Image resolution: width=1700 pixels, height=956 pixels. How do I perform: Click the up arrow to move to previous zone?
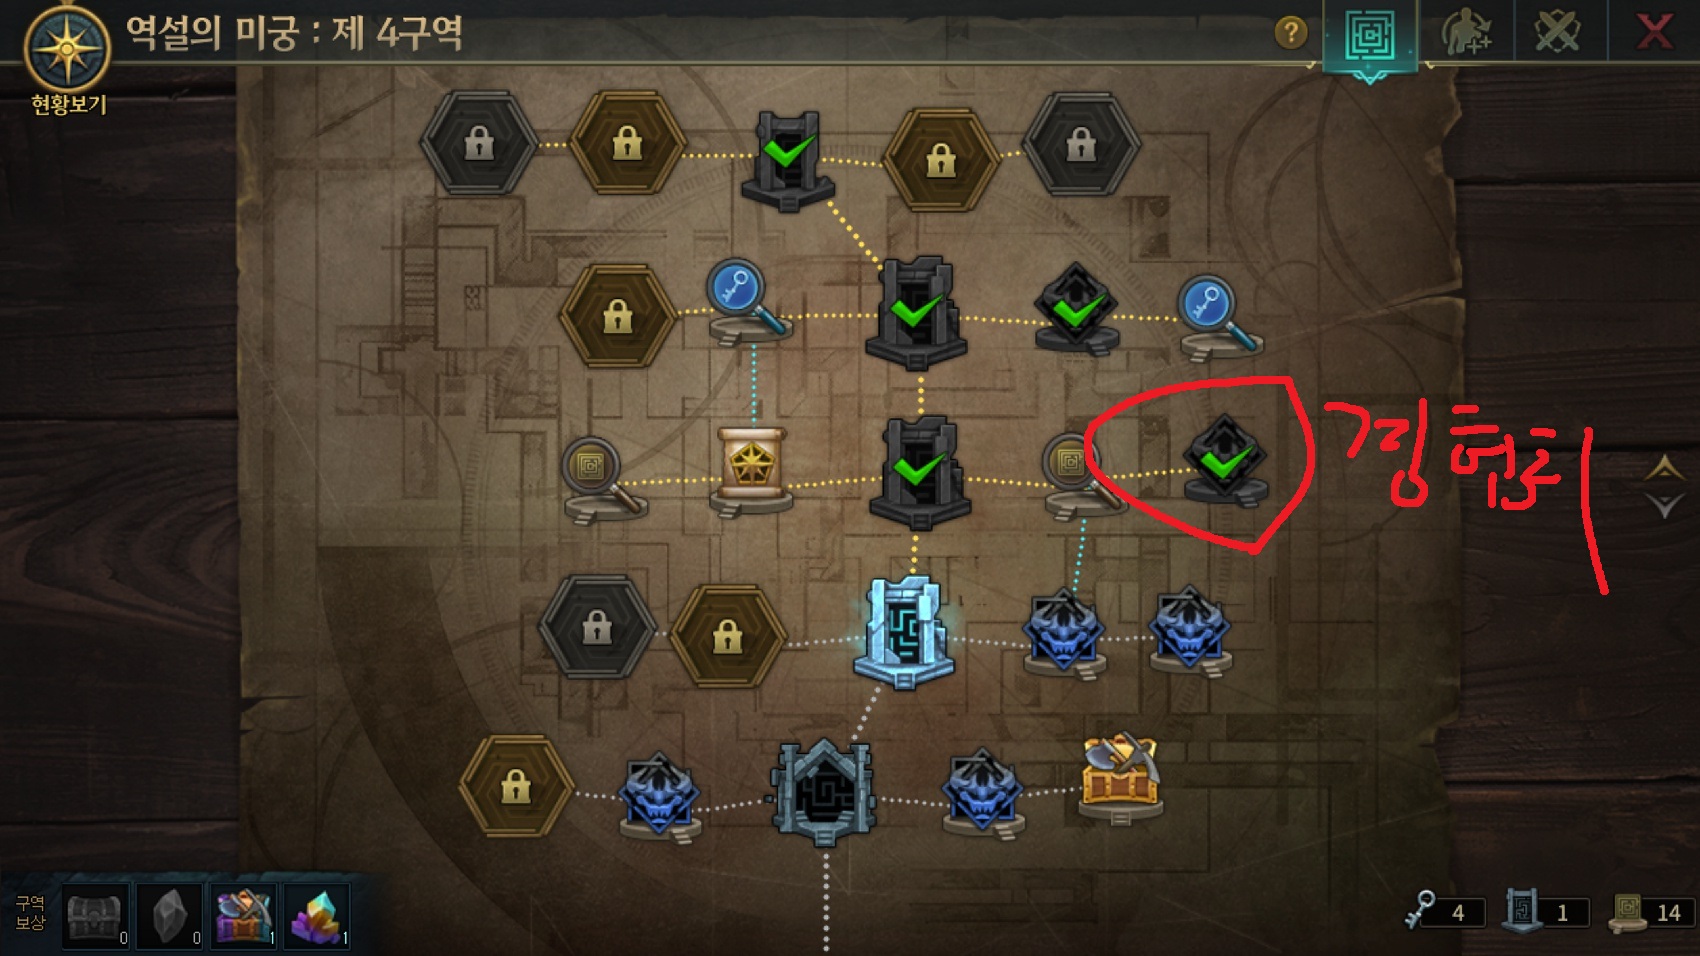(1664, 468)
